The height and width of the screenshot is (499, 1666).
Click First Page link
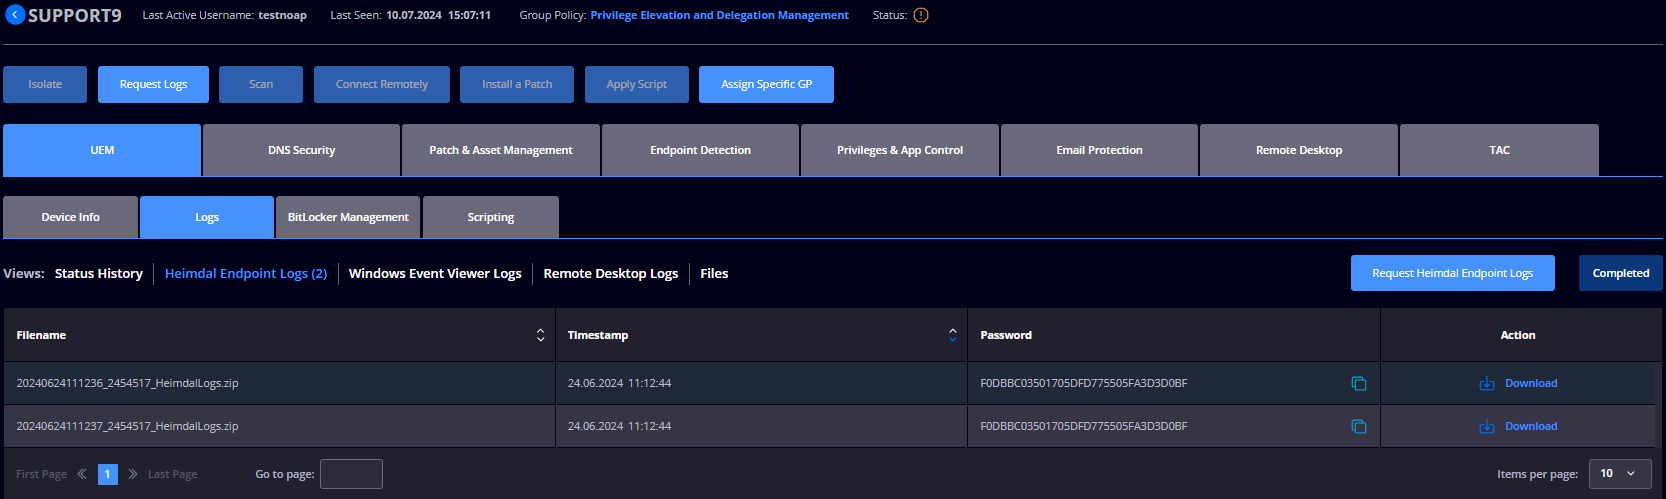41,474
